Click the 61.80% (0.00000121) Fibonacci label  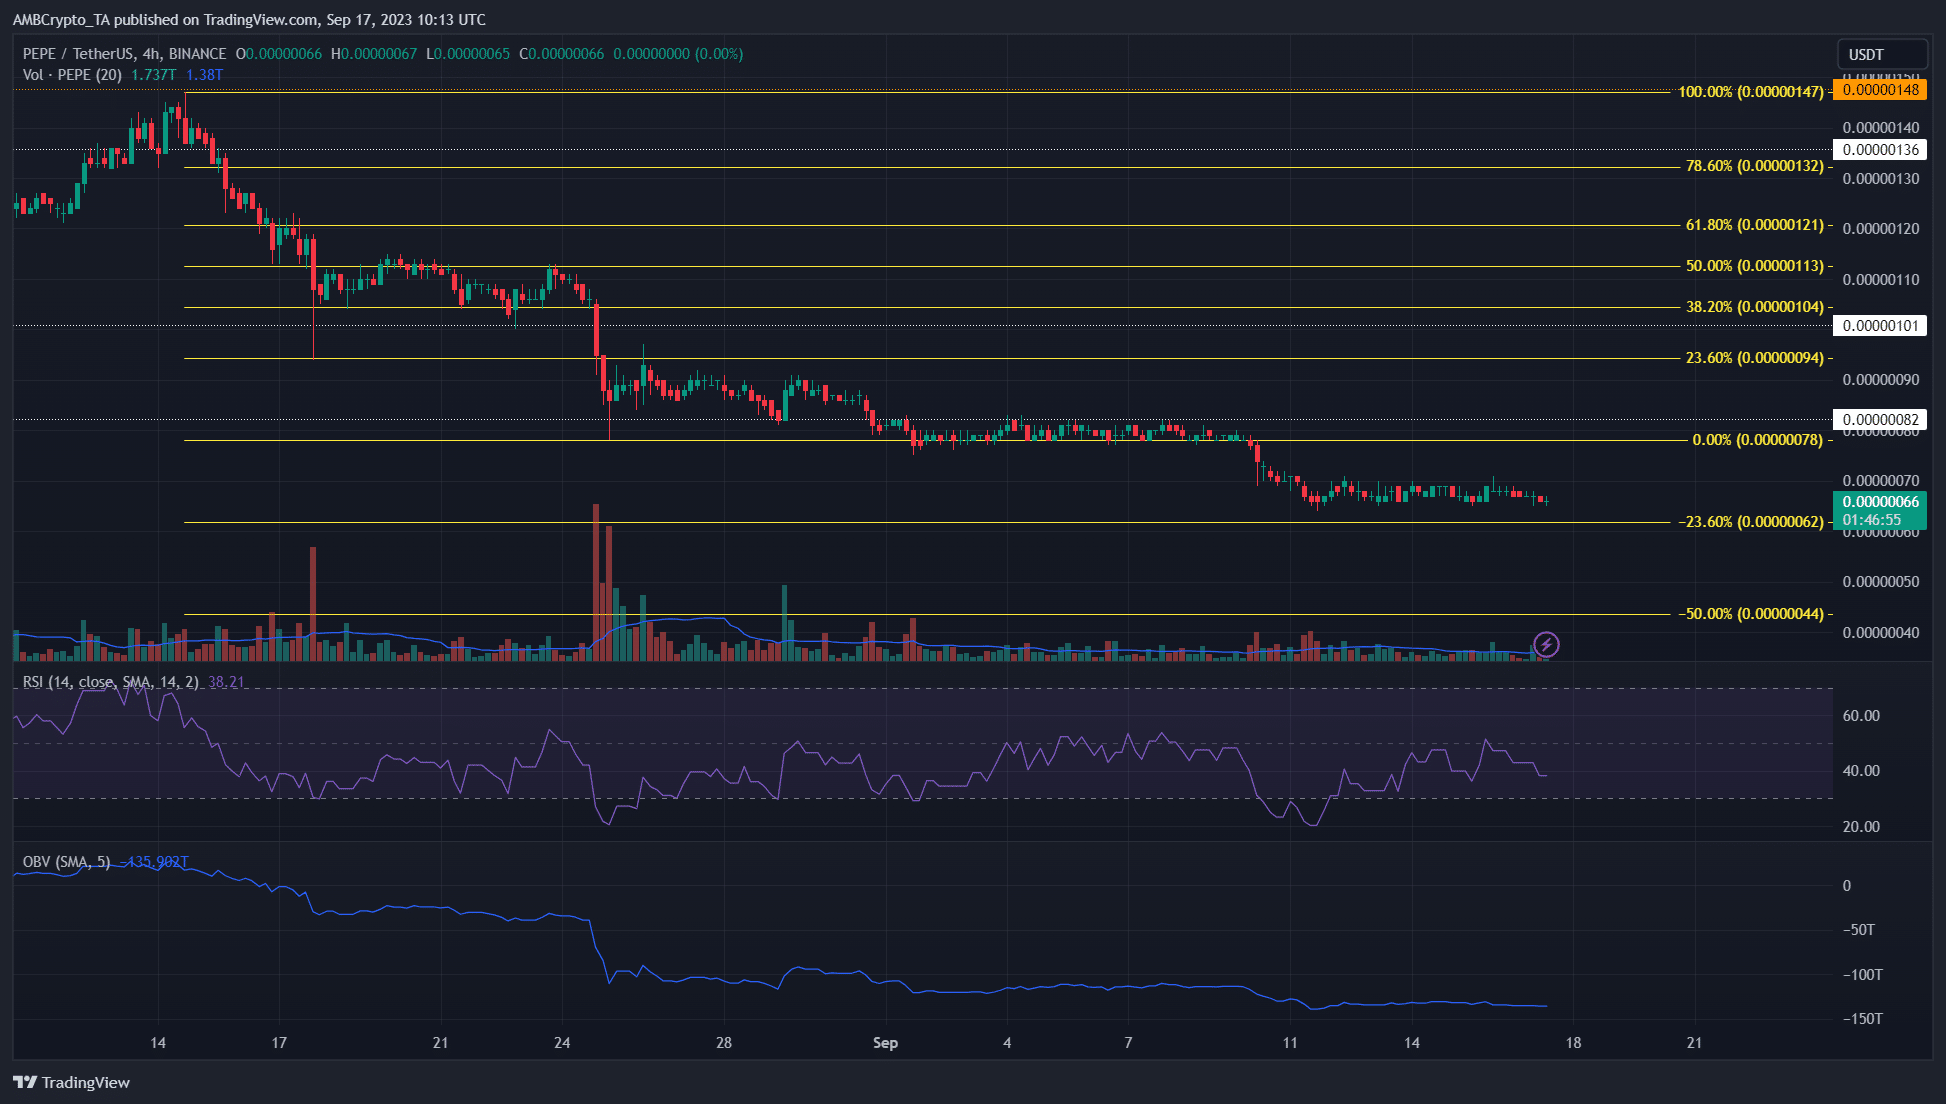(x=1754, y=225)
